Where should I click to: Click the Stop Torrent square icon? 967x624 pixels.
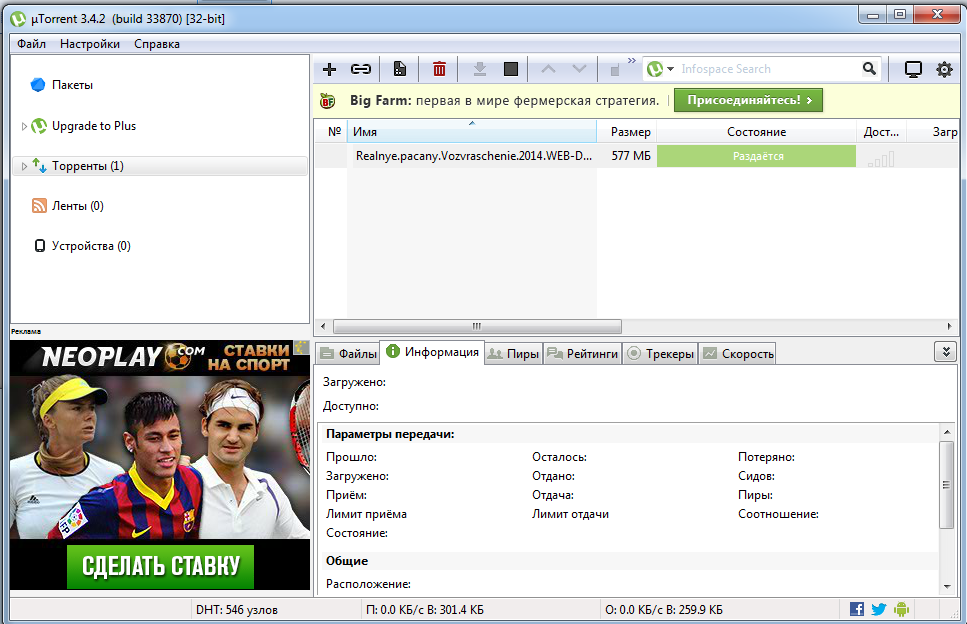(x=511, y=69)
